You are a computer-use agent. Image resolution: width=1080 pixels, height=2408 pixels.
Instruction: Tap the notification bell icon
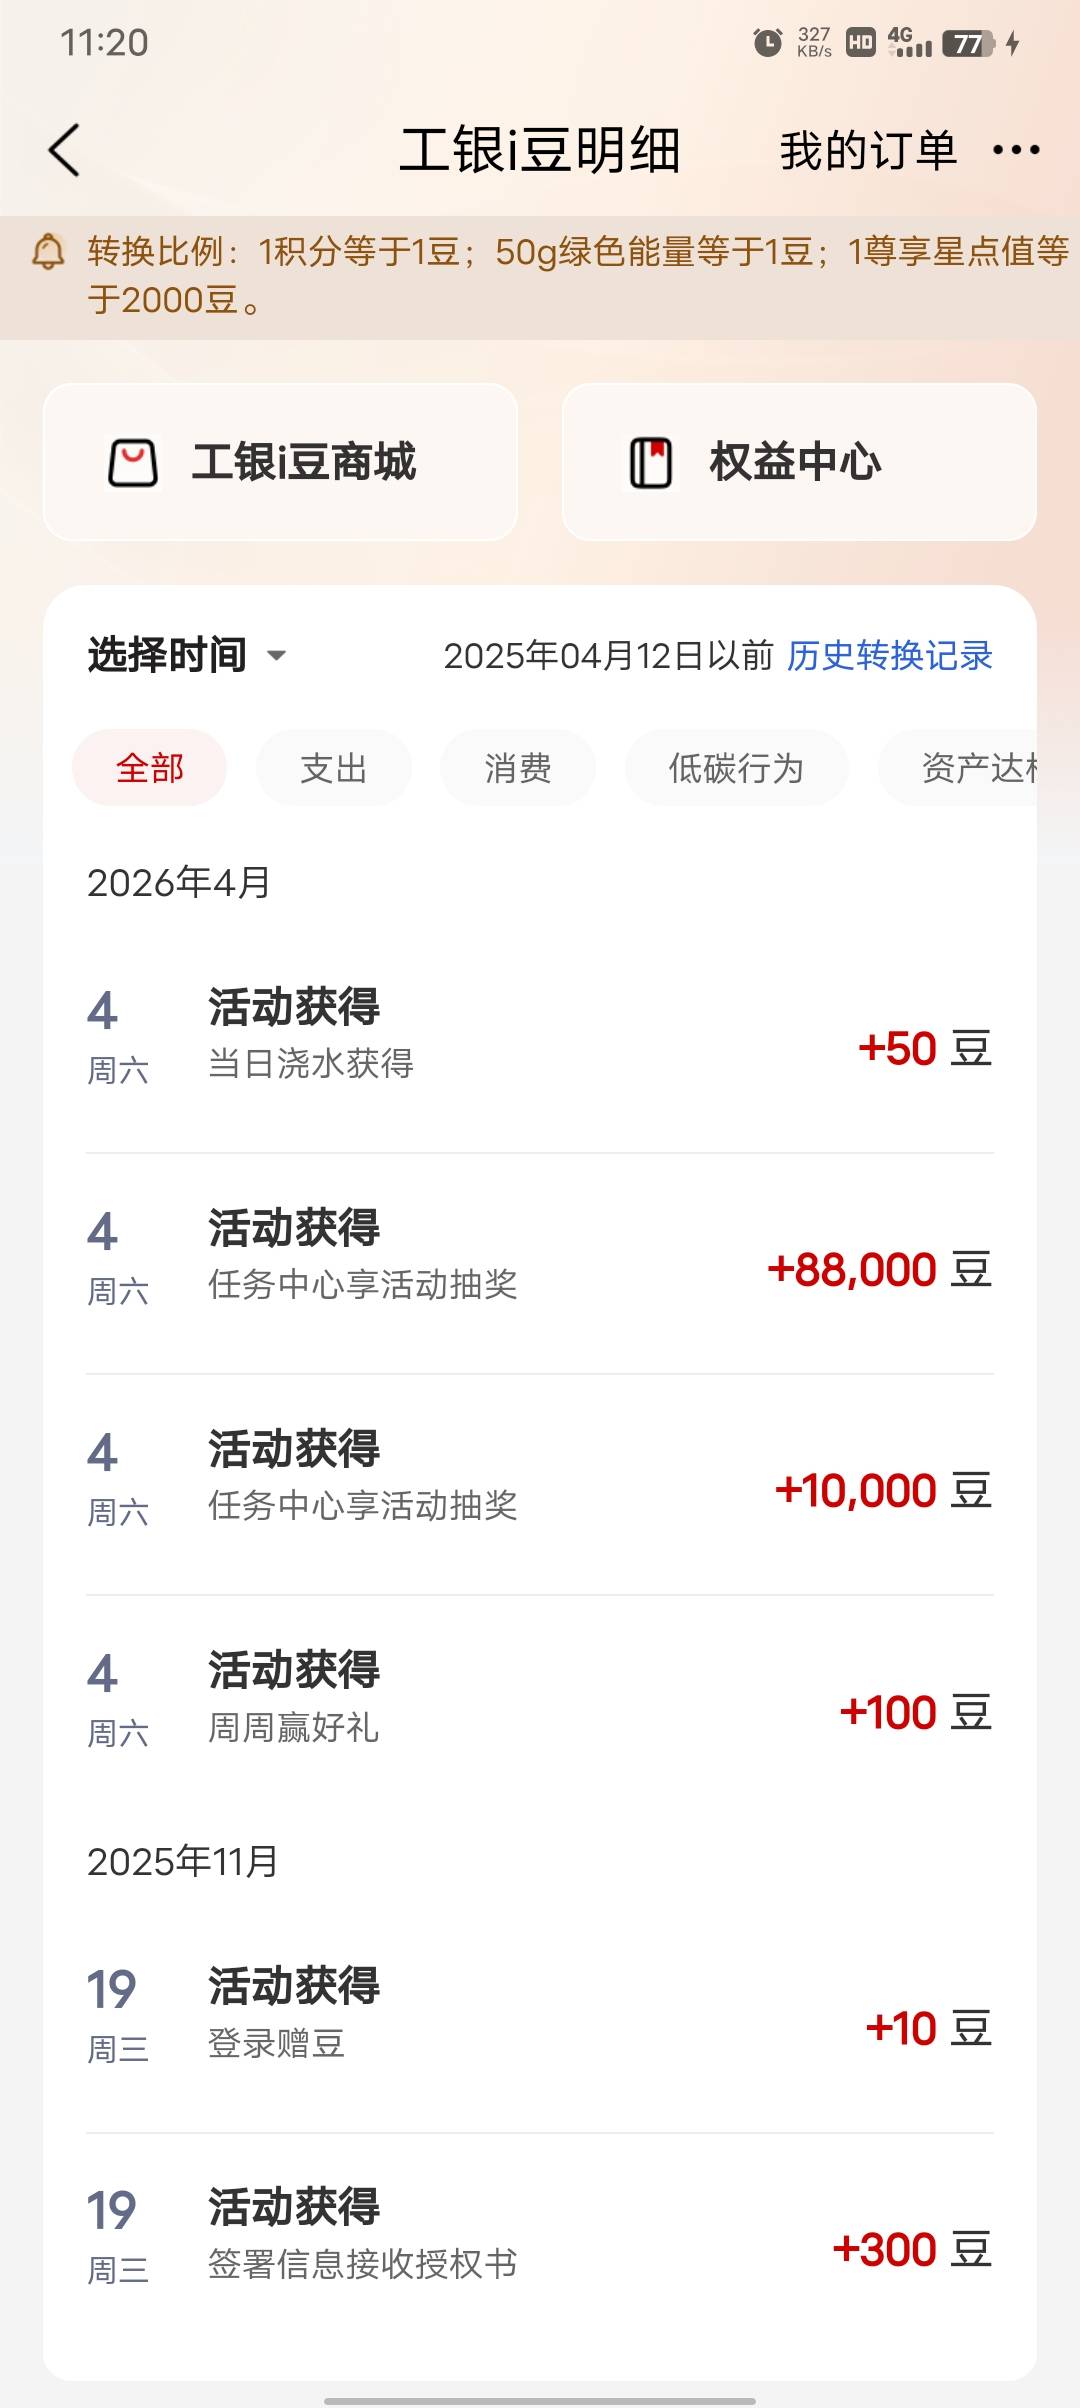coord(48,251)
